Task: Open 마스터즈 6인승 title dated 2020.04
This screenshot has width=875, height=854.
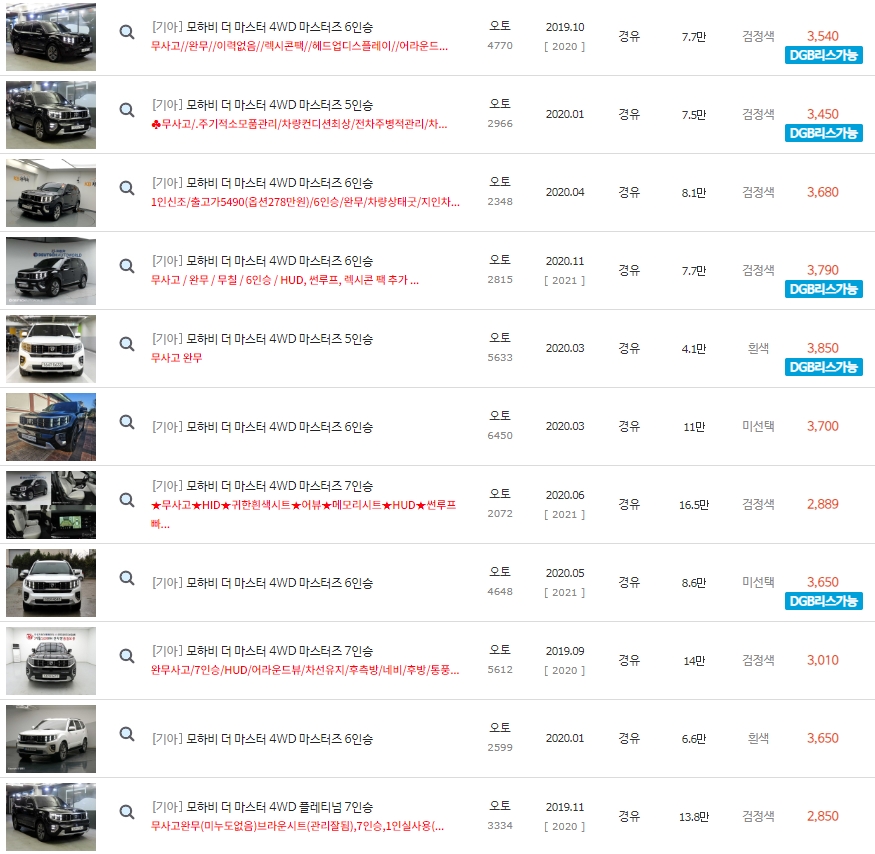Action: tap(263, 183)
